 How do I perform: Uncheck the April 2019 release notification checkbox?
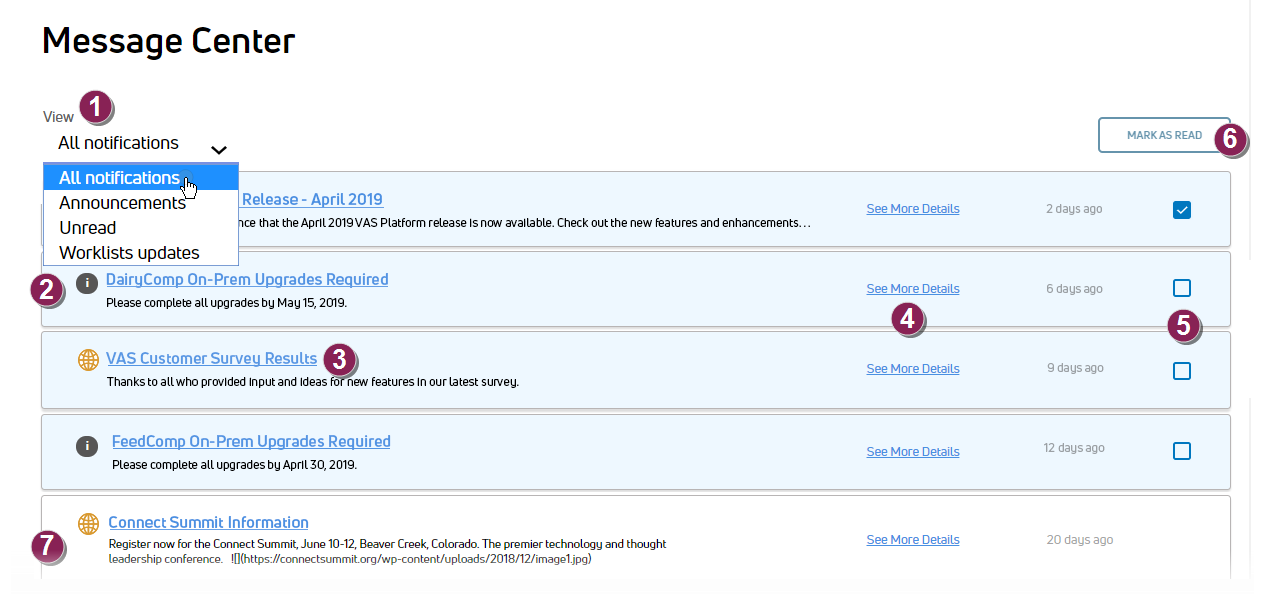[1181, 210]
